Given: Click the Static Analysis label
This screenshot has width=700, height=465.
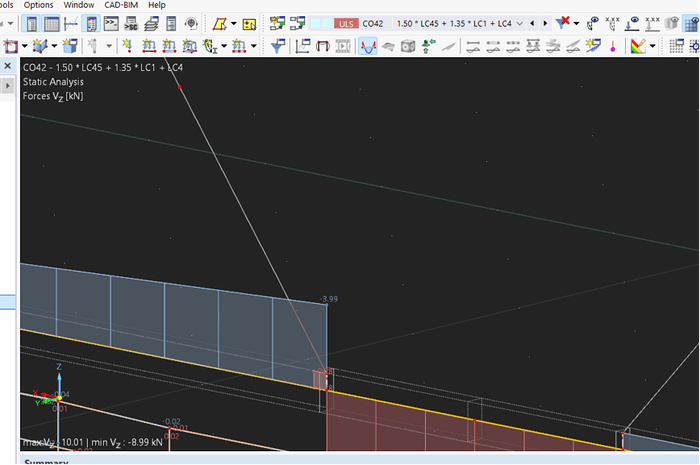Looking at the screenshot, I should coord(53,82).
